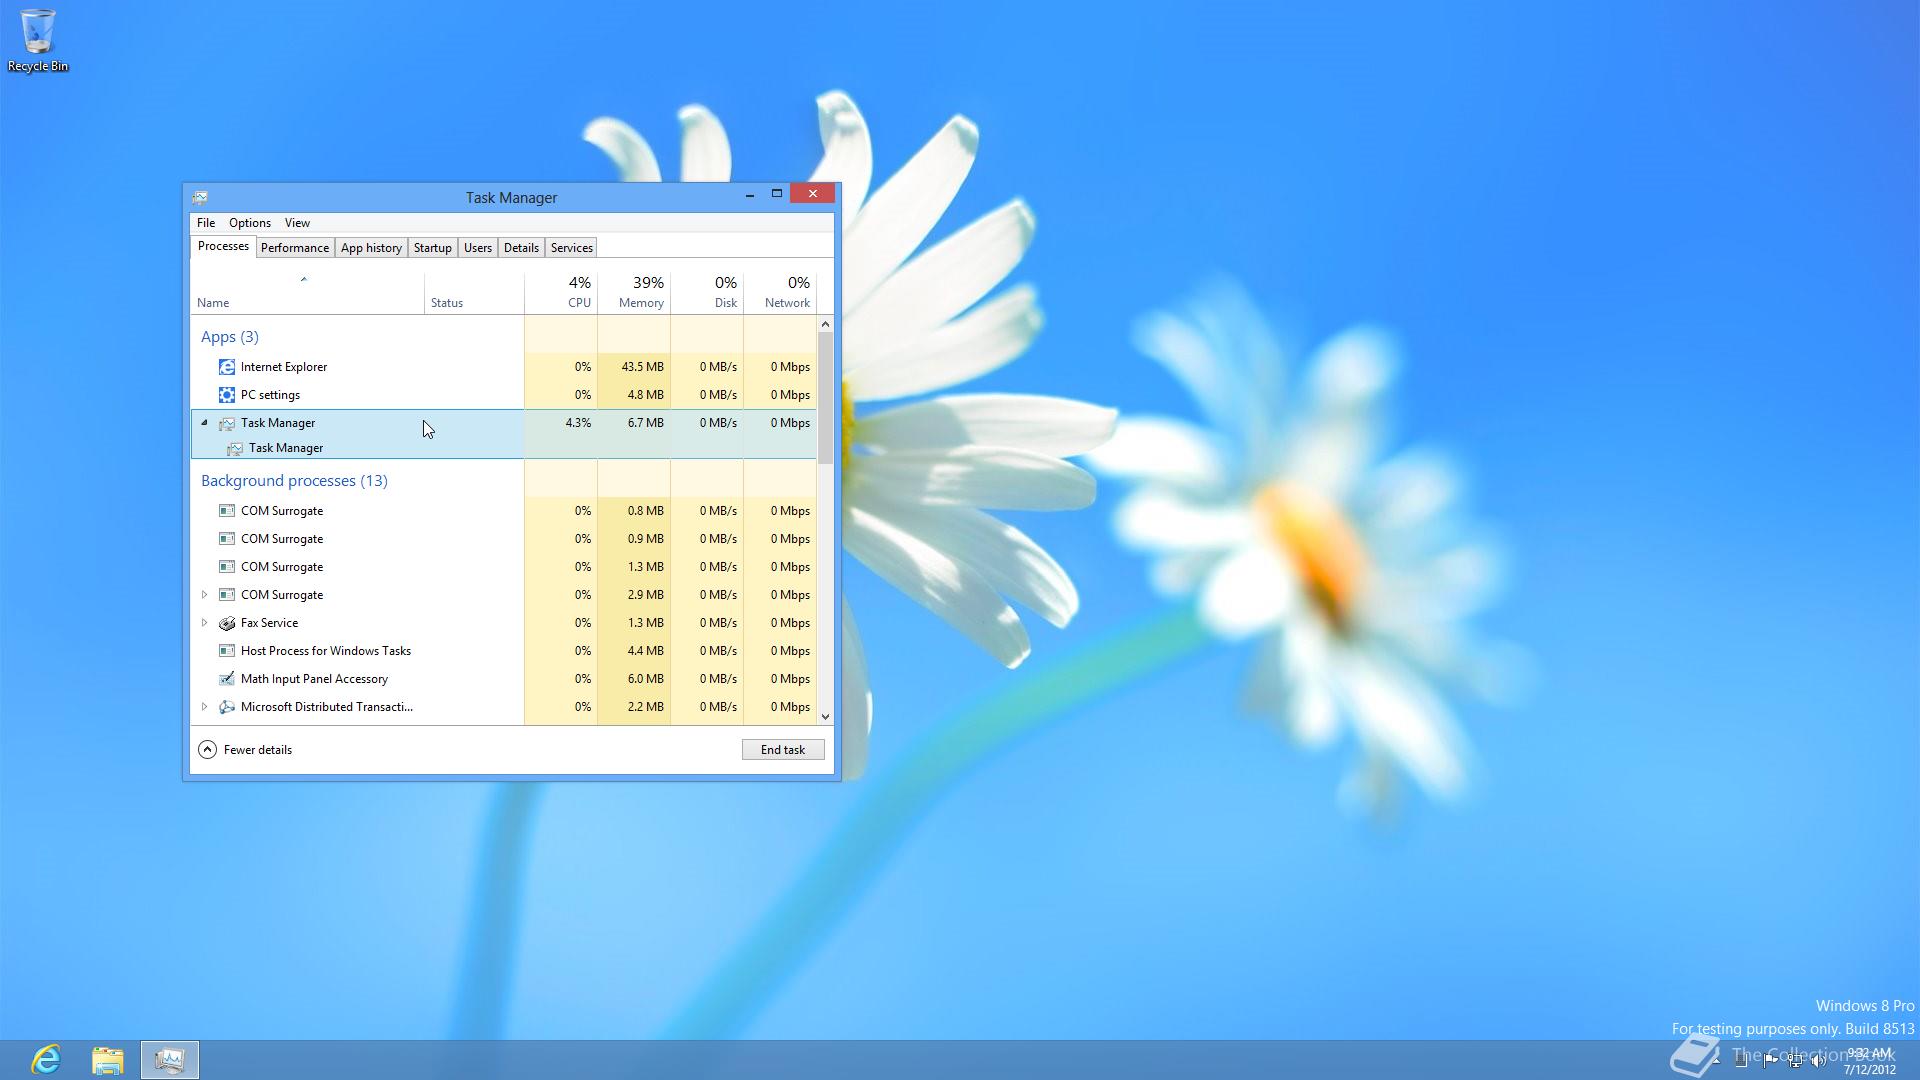The height and width of the screenshot is (1080, 1920).
Task: Open the volume control in system tray
Action: click(x=1819, y=1061)
